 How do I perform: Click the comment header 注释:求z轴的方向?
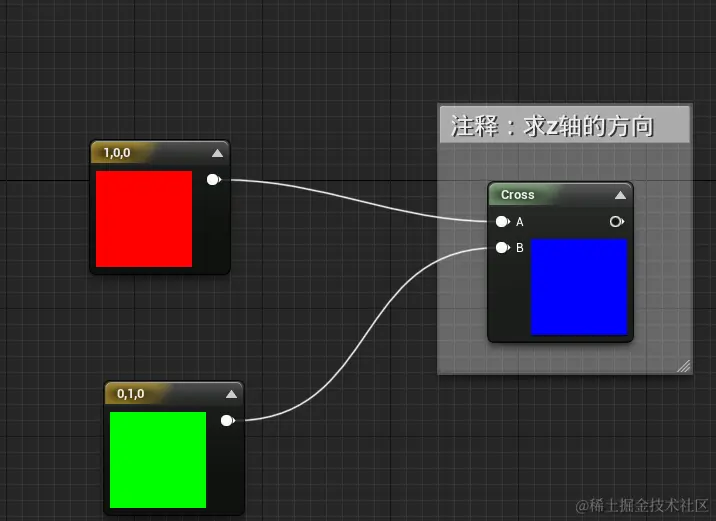tap(564, 125)
